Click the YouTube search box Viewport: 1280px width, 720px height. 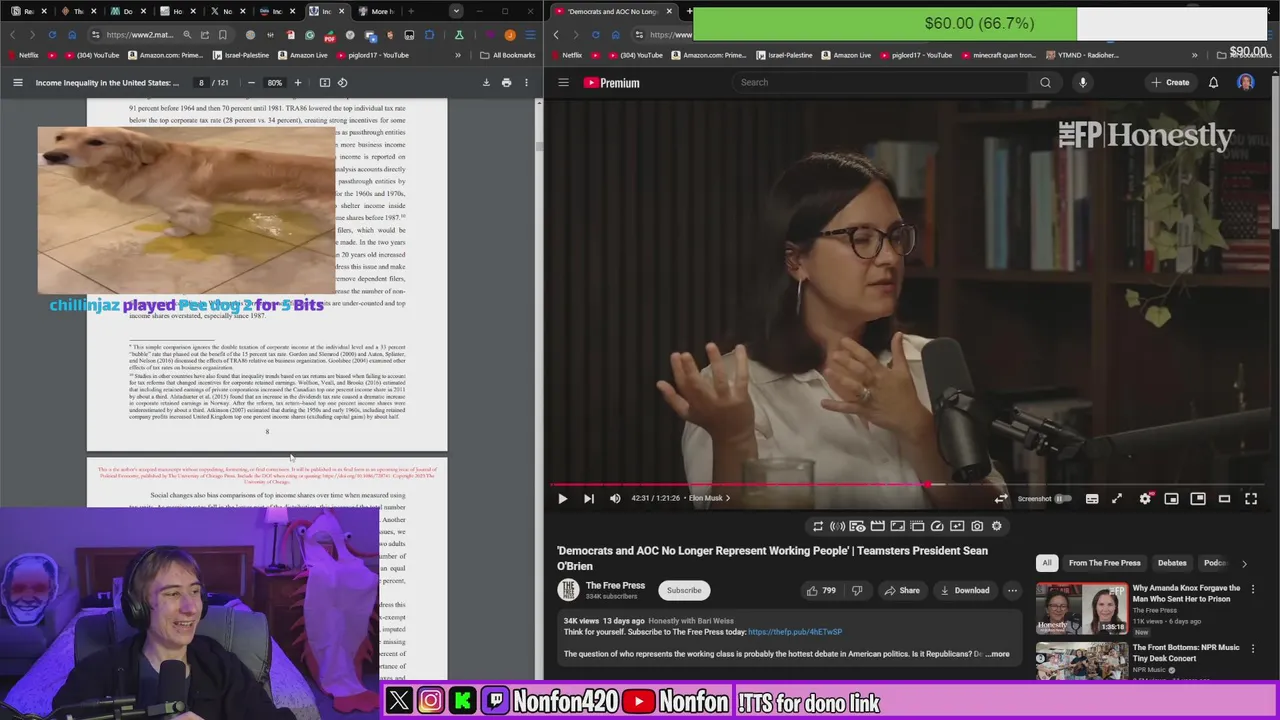tap(881, 82)
